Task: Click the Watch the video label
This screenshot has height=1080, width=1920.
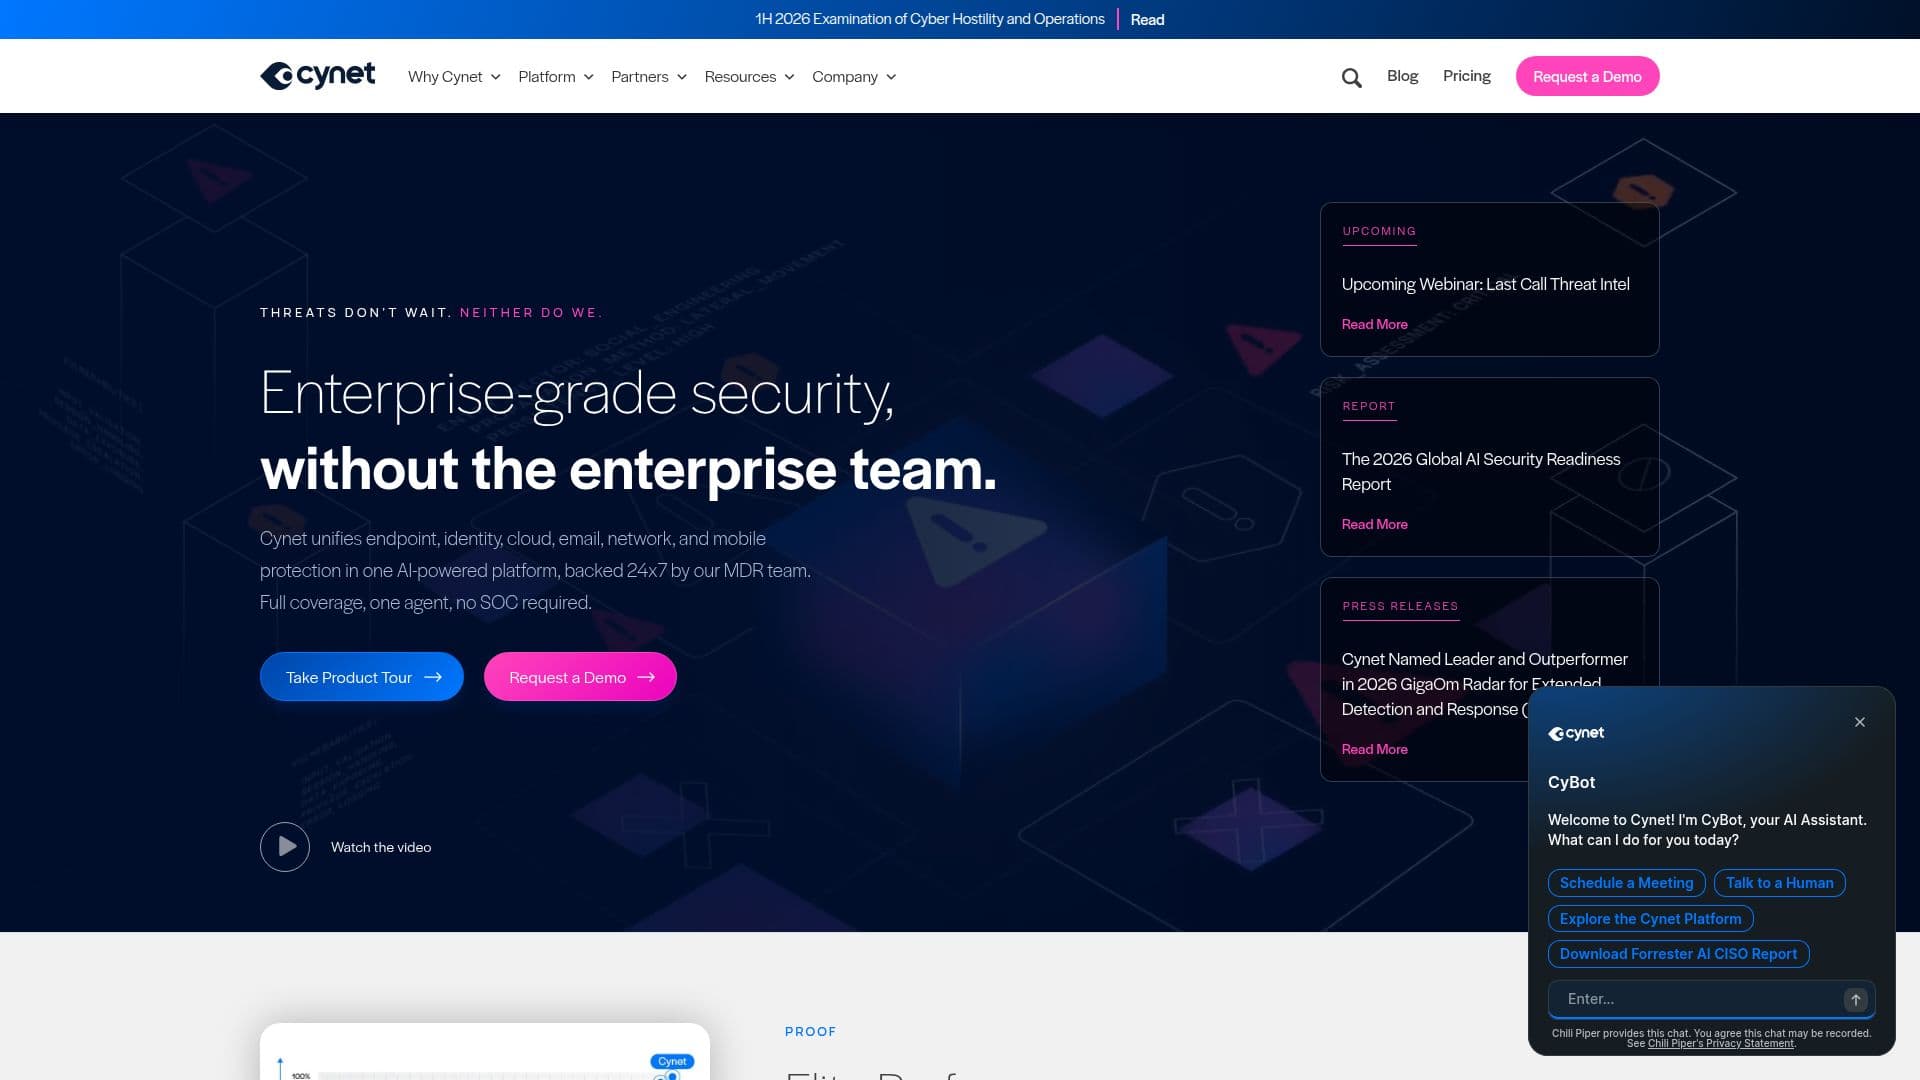Action: [381, 847]
